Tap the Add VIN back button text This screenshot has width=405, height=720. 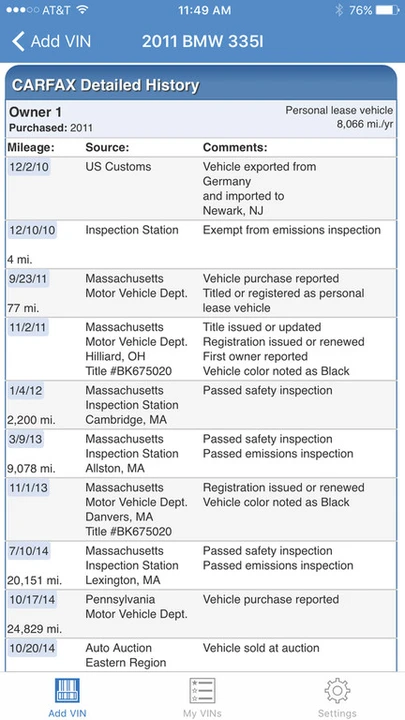point(61,41)
